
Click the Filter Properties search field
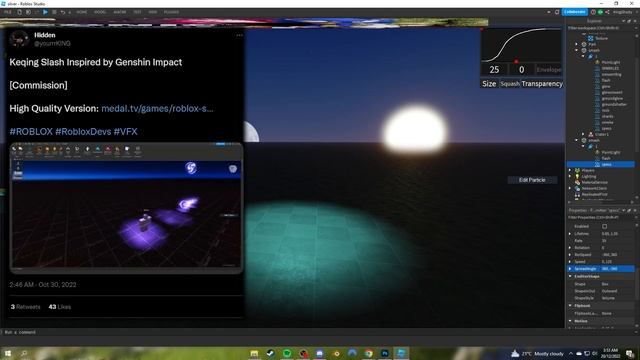coord(600,217)
